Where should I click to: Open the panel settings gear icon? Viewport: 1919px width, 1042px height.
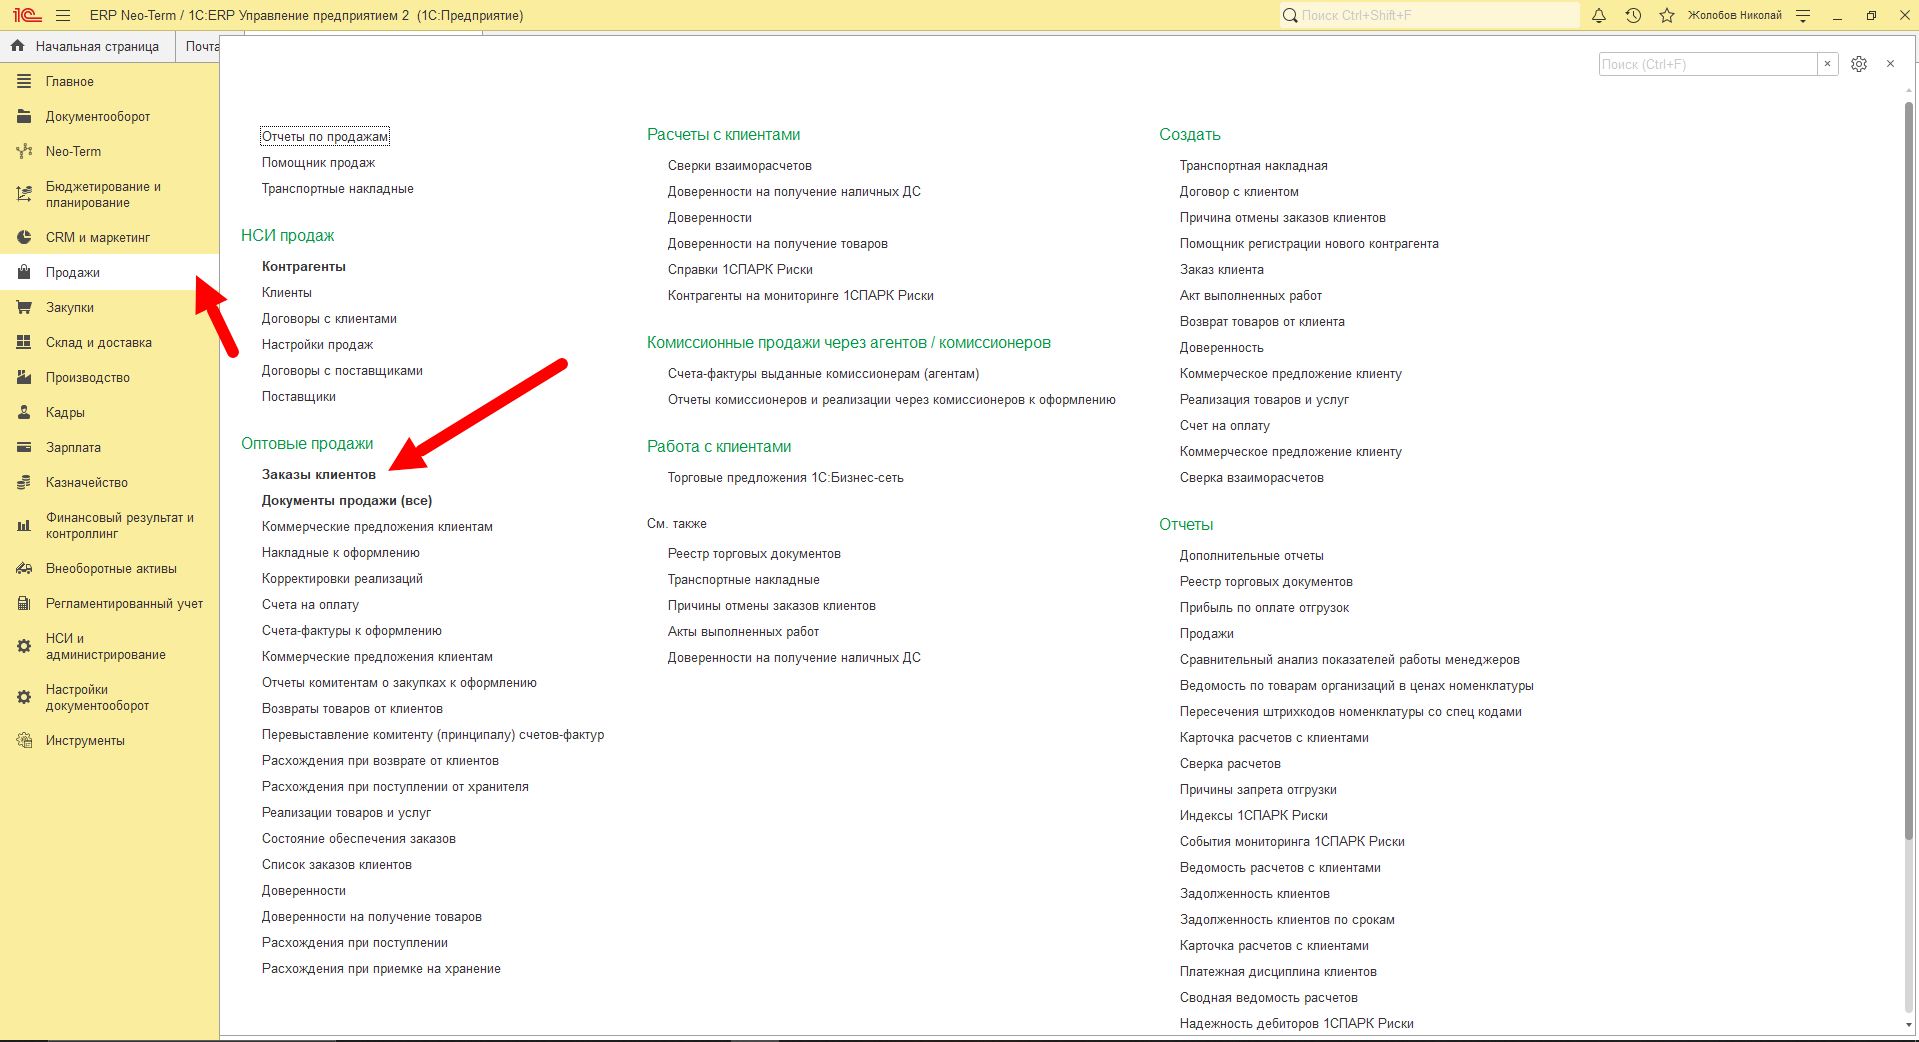coord(1859,64)
